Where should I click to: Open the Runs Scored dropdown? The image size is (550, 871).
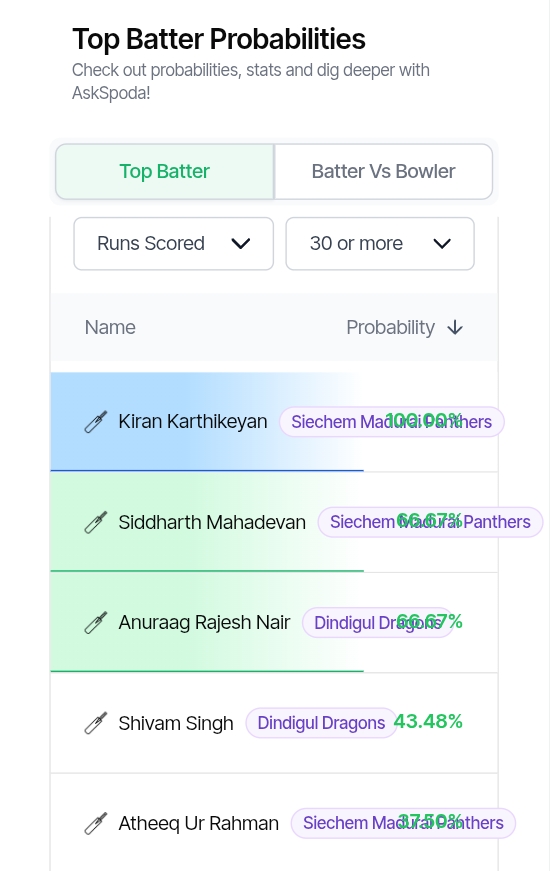click(x=173, y=244)
